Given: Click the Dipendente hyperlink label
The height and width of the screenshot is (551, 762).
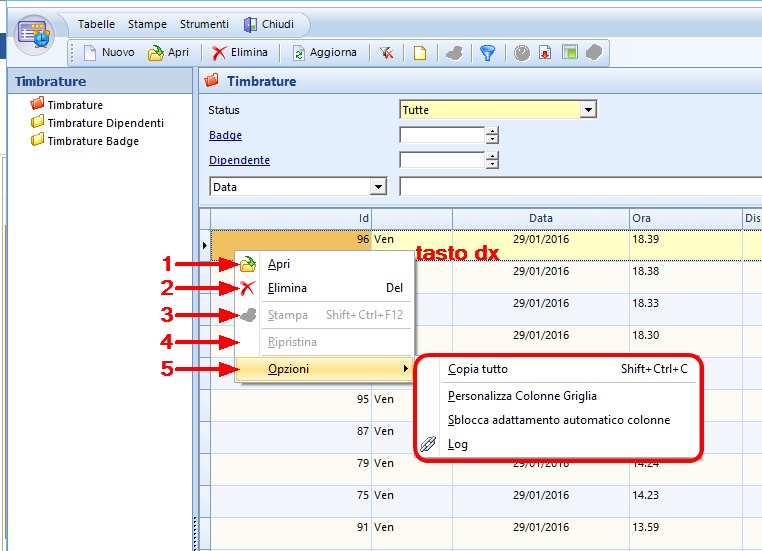Looking at the screenshot, I should coord(239,160).
